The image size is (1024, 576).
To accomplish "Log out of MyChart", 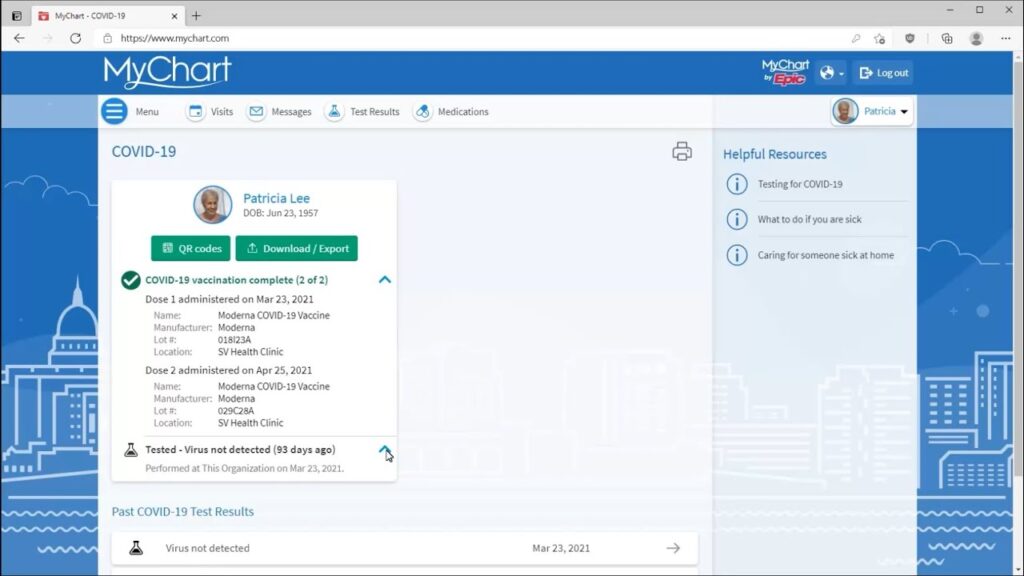I will (883, 72).
